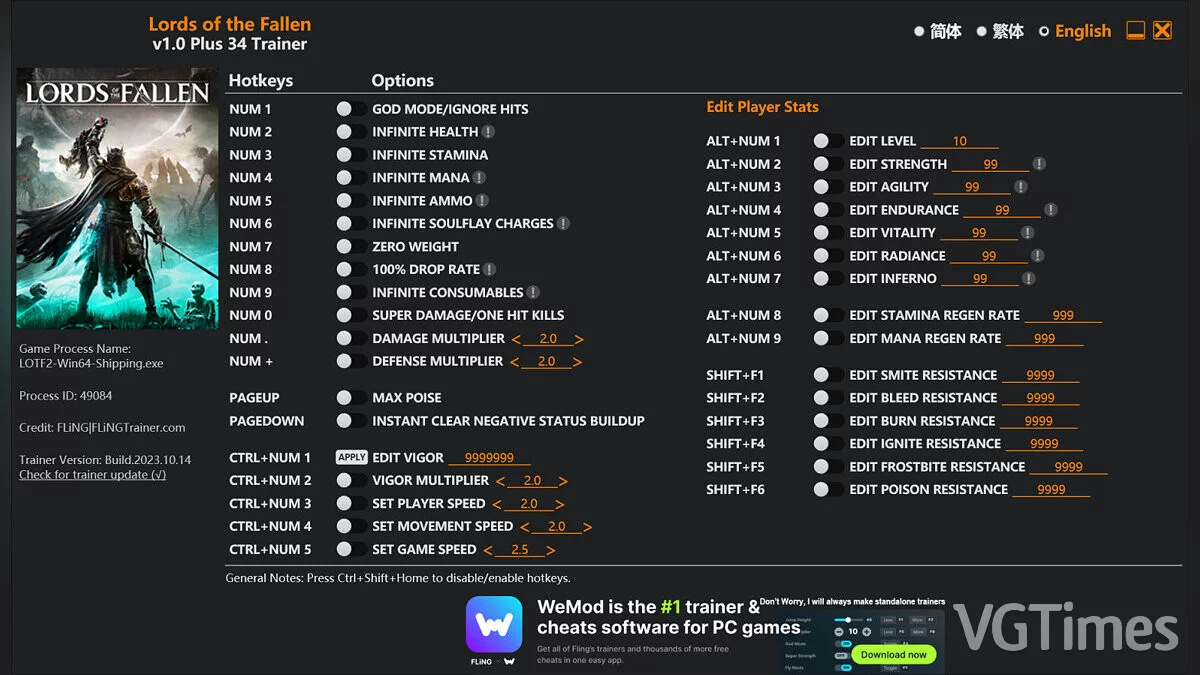Image resolution: width=1200 pixels, height=675 pixels.
Task: Open the Check for trainer update link
Action: click(93, 475)
